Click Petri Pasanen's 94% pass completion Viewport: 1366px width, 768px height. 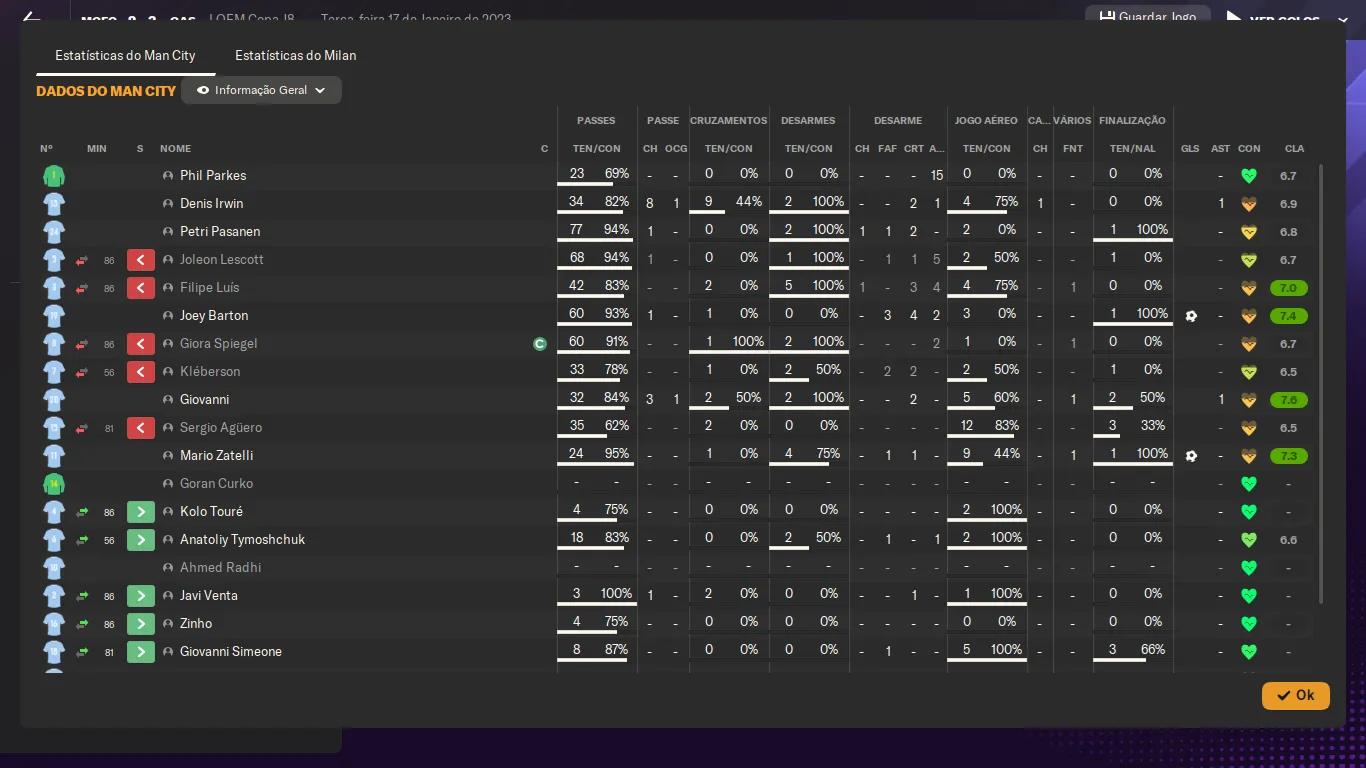tap(617, 230)
